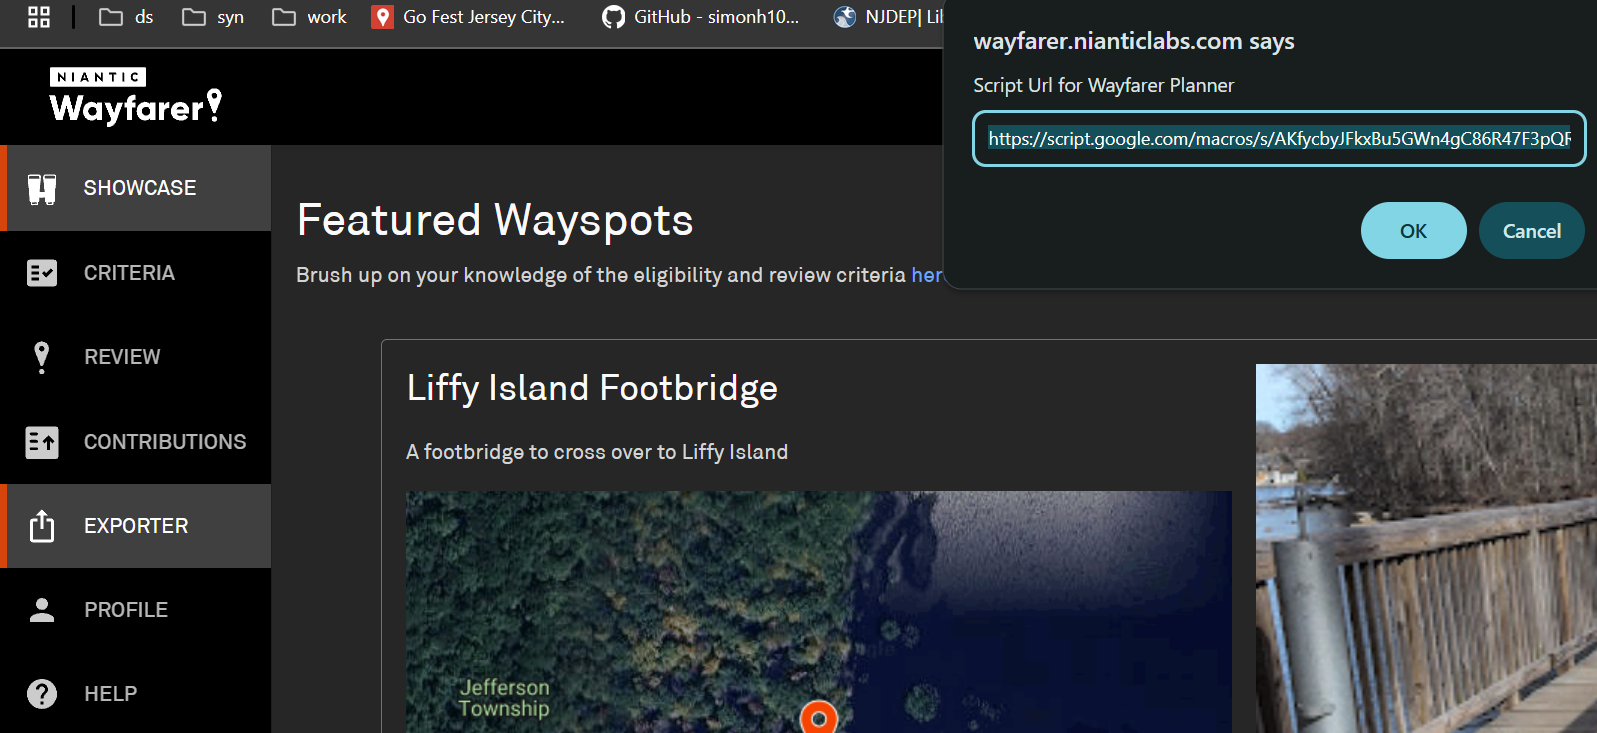Viewport: 1597px width, 733px height.
Task: Click the Review map pin icon
Action: click(42, 357)
